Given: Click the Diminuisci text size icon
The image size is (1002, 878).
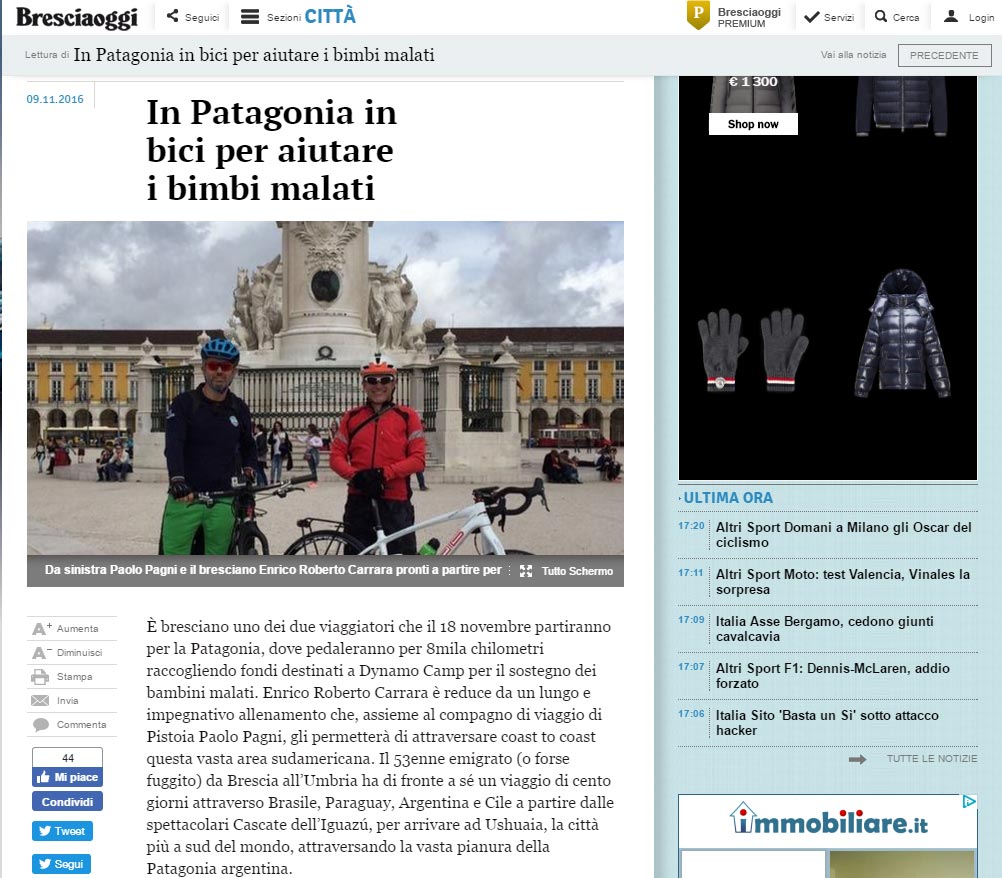Looking at the screenshot, I should [42, 652].
